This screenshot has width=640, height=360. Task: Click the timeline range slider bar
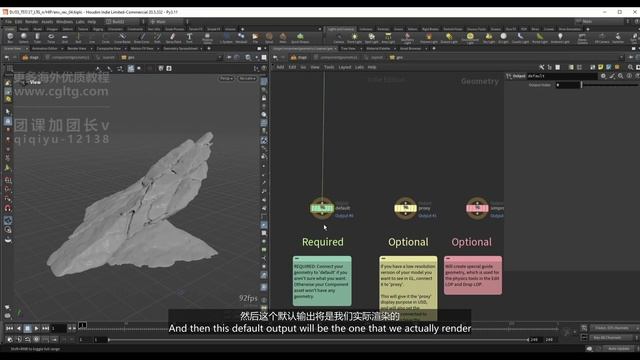(x=318, y=340)
